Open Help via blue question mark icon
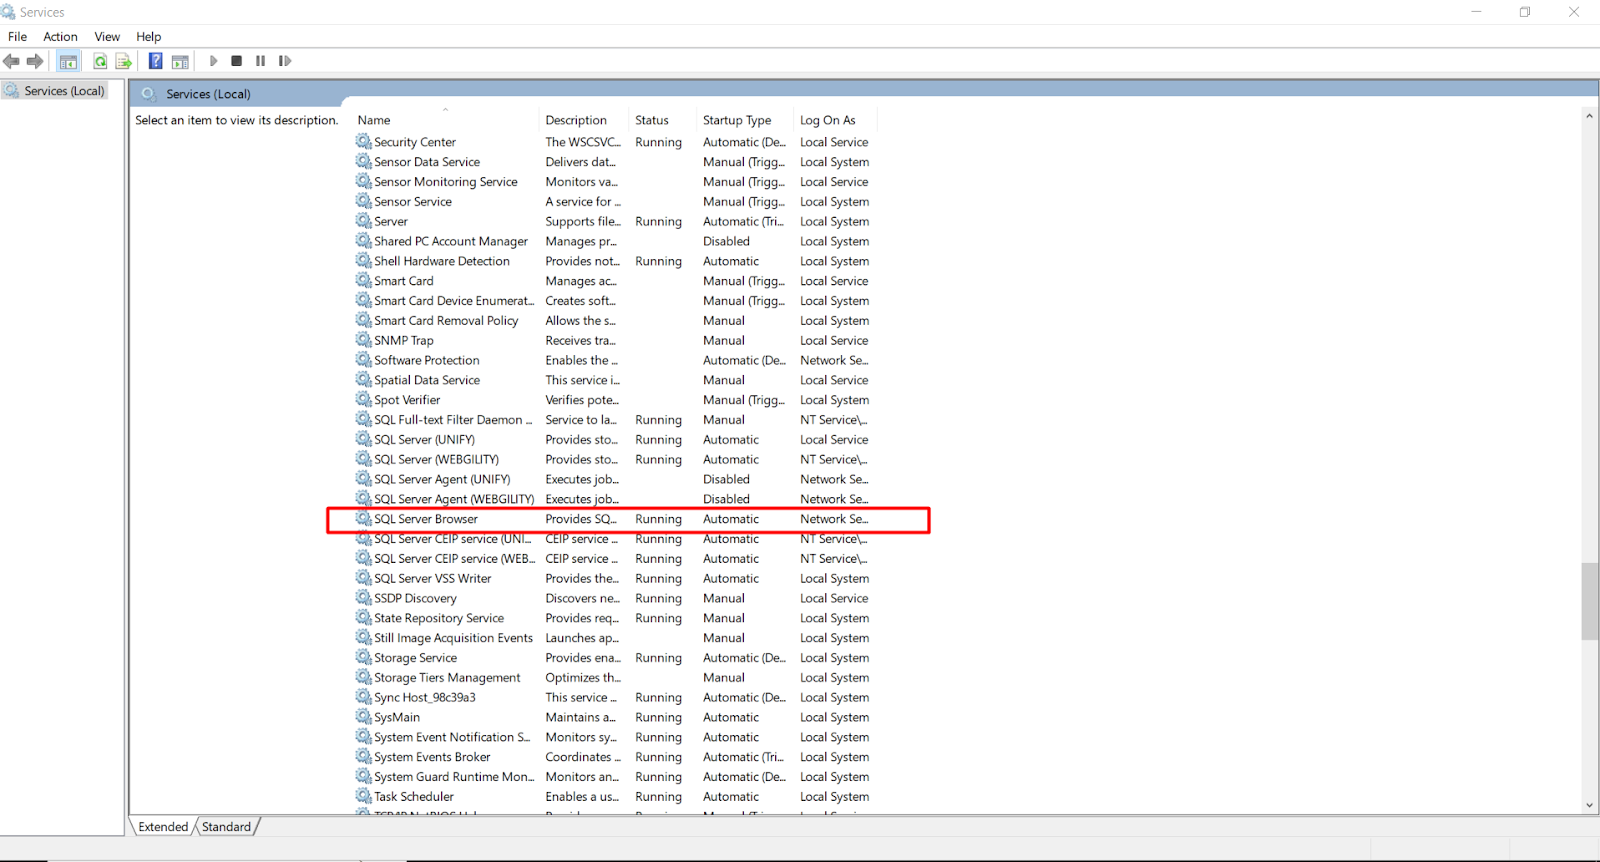1600x862 pixels. pos(155,62)
